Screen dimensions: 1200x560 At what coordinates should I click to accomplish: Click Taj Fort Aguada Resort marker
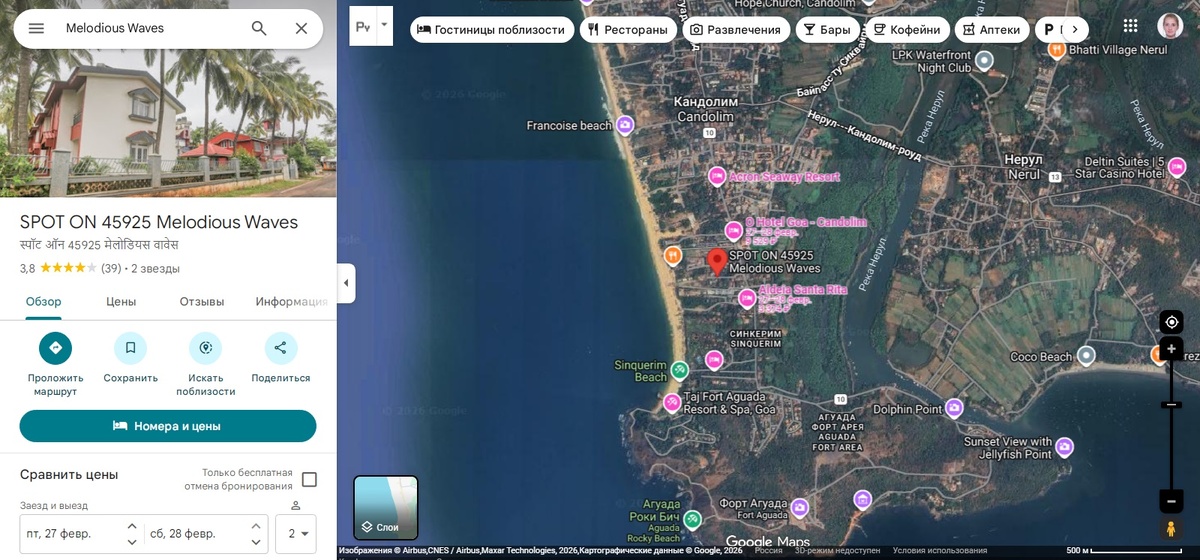[x=671, y=403]
